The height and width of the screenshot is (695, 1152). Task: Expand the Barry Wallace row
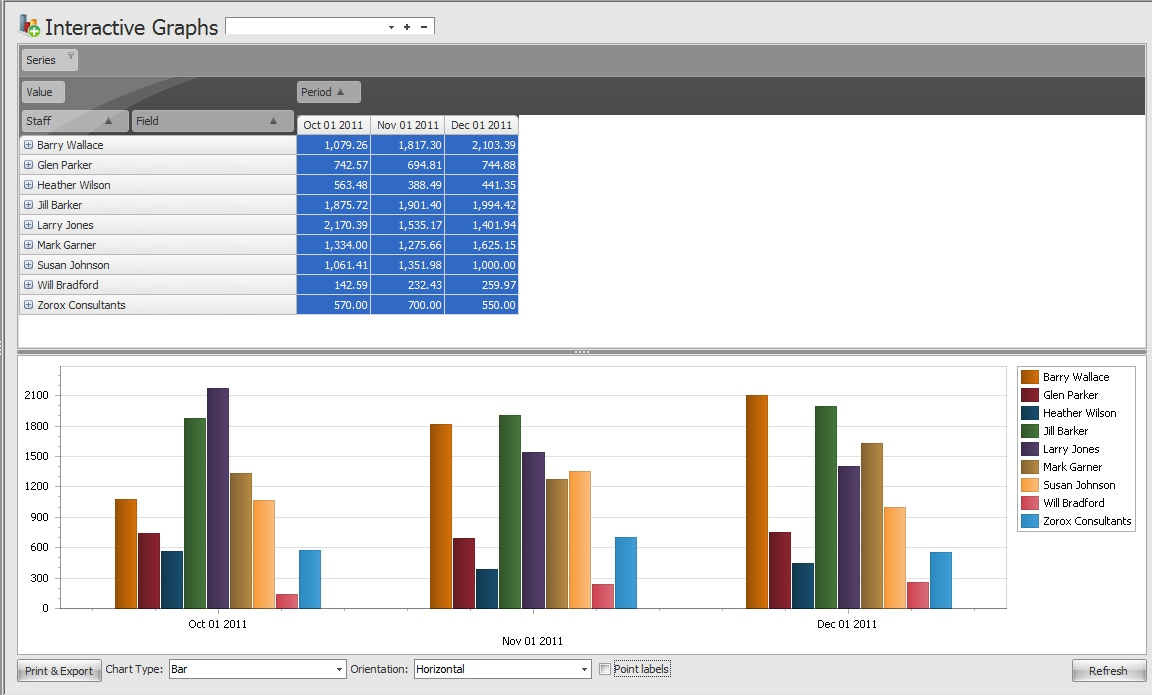28,144
